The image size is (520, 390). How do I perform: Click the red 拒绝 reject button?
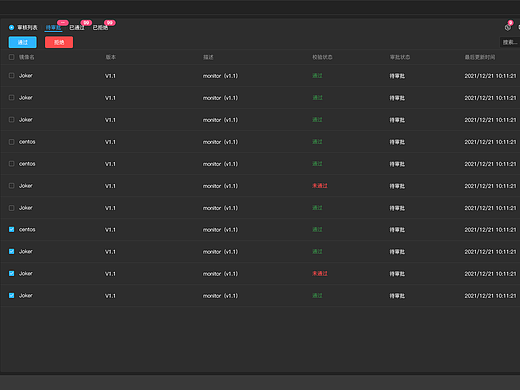point(59,42)
